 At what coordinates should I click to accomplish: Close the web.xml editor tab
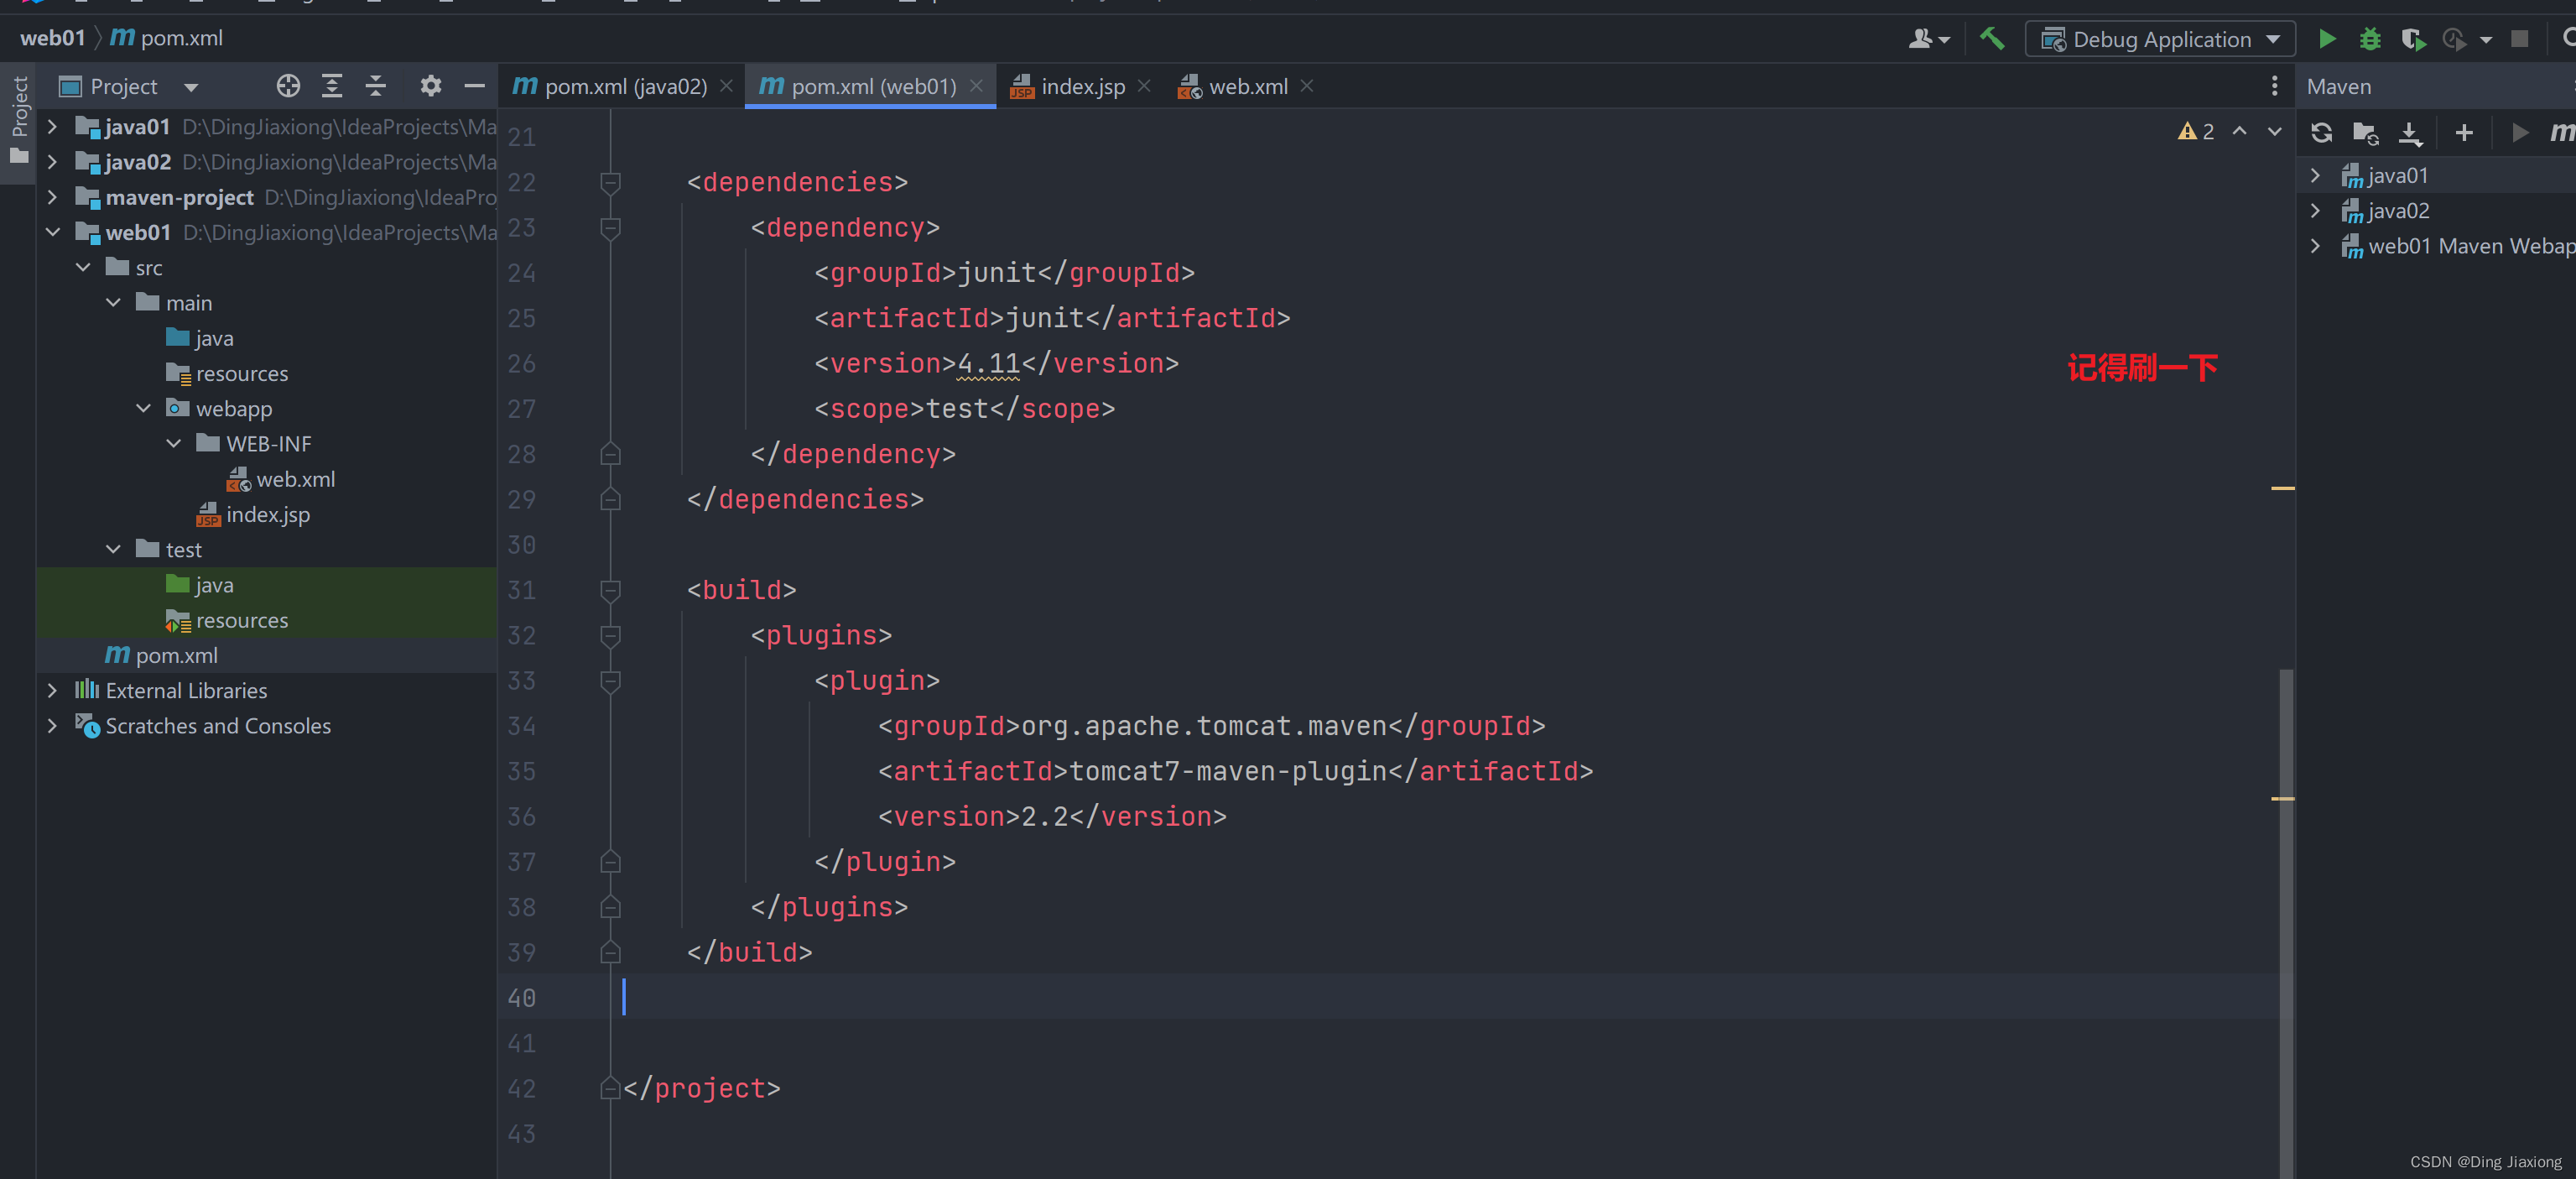1307,86
